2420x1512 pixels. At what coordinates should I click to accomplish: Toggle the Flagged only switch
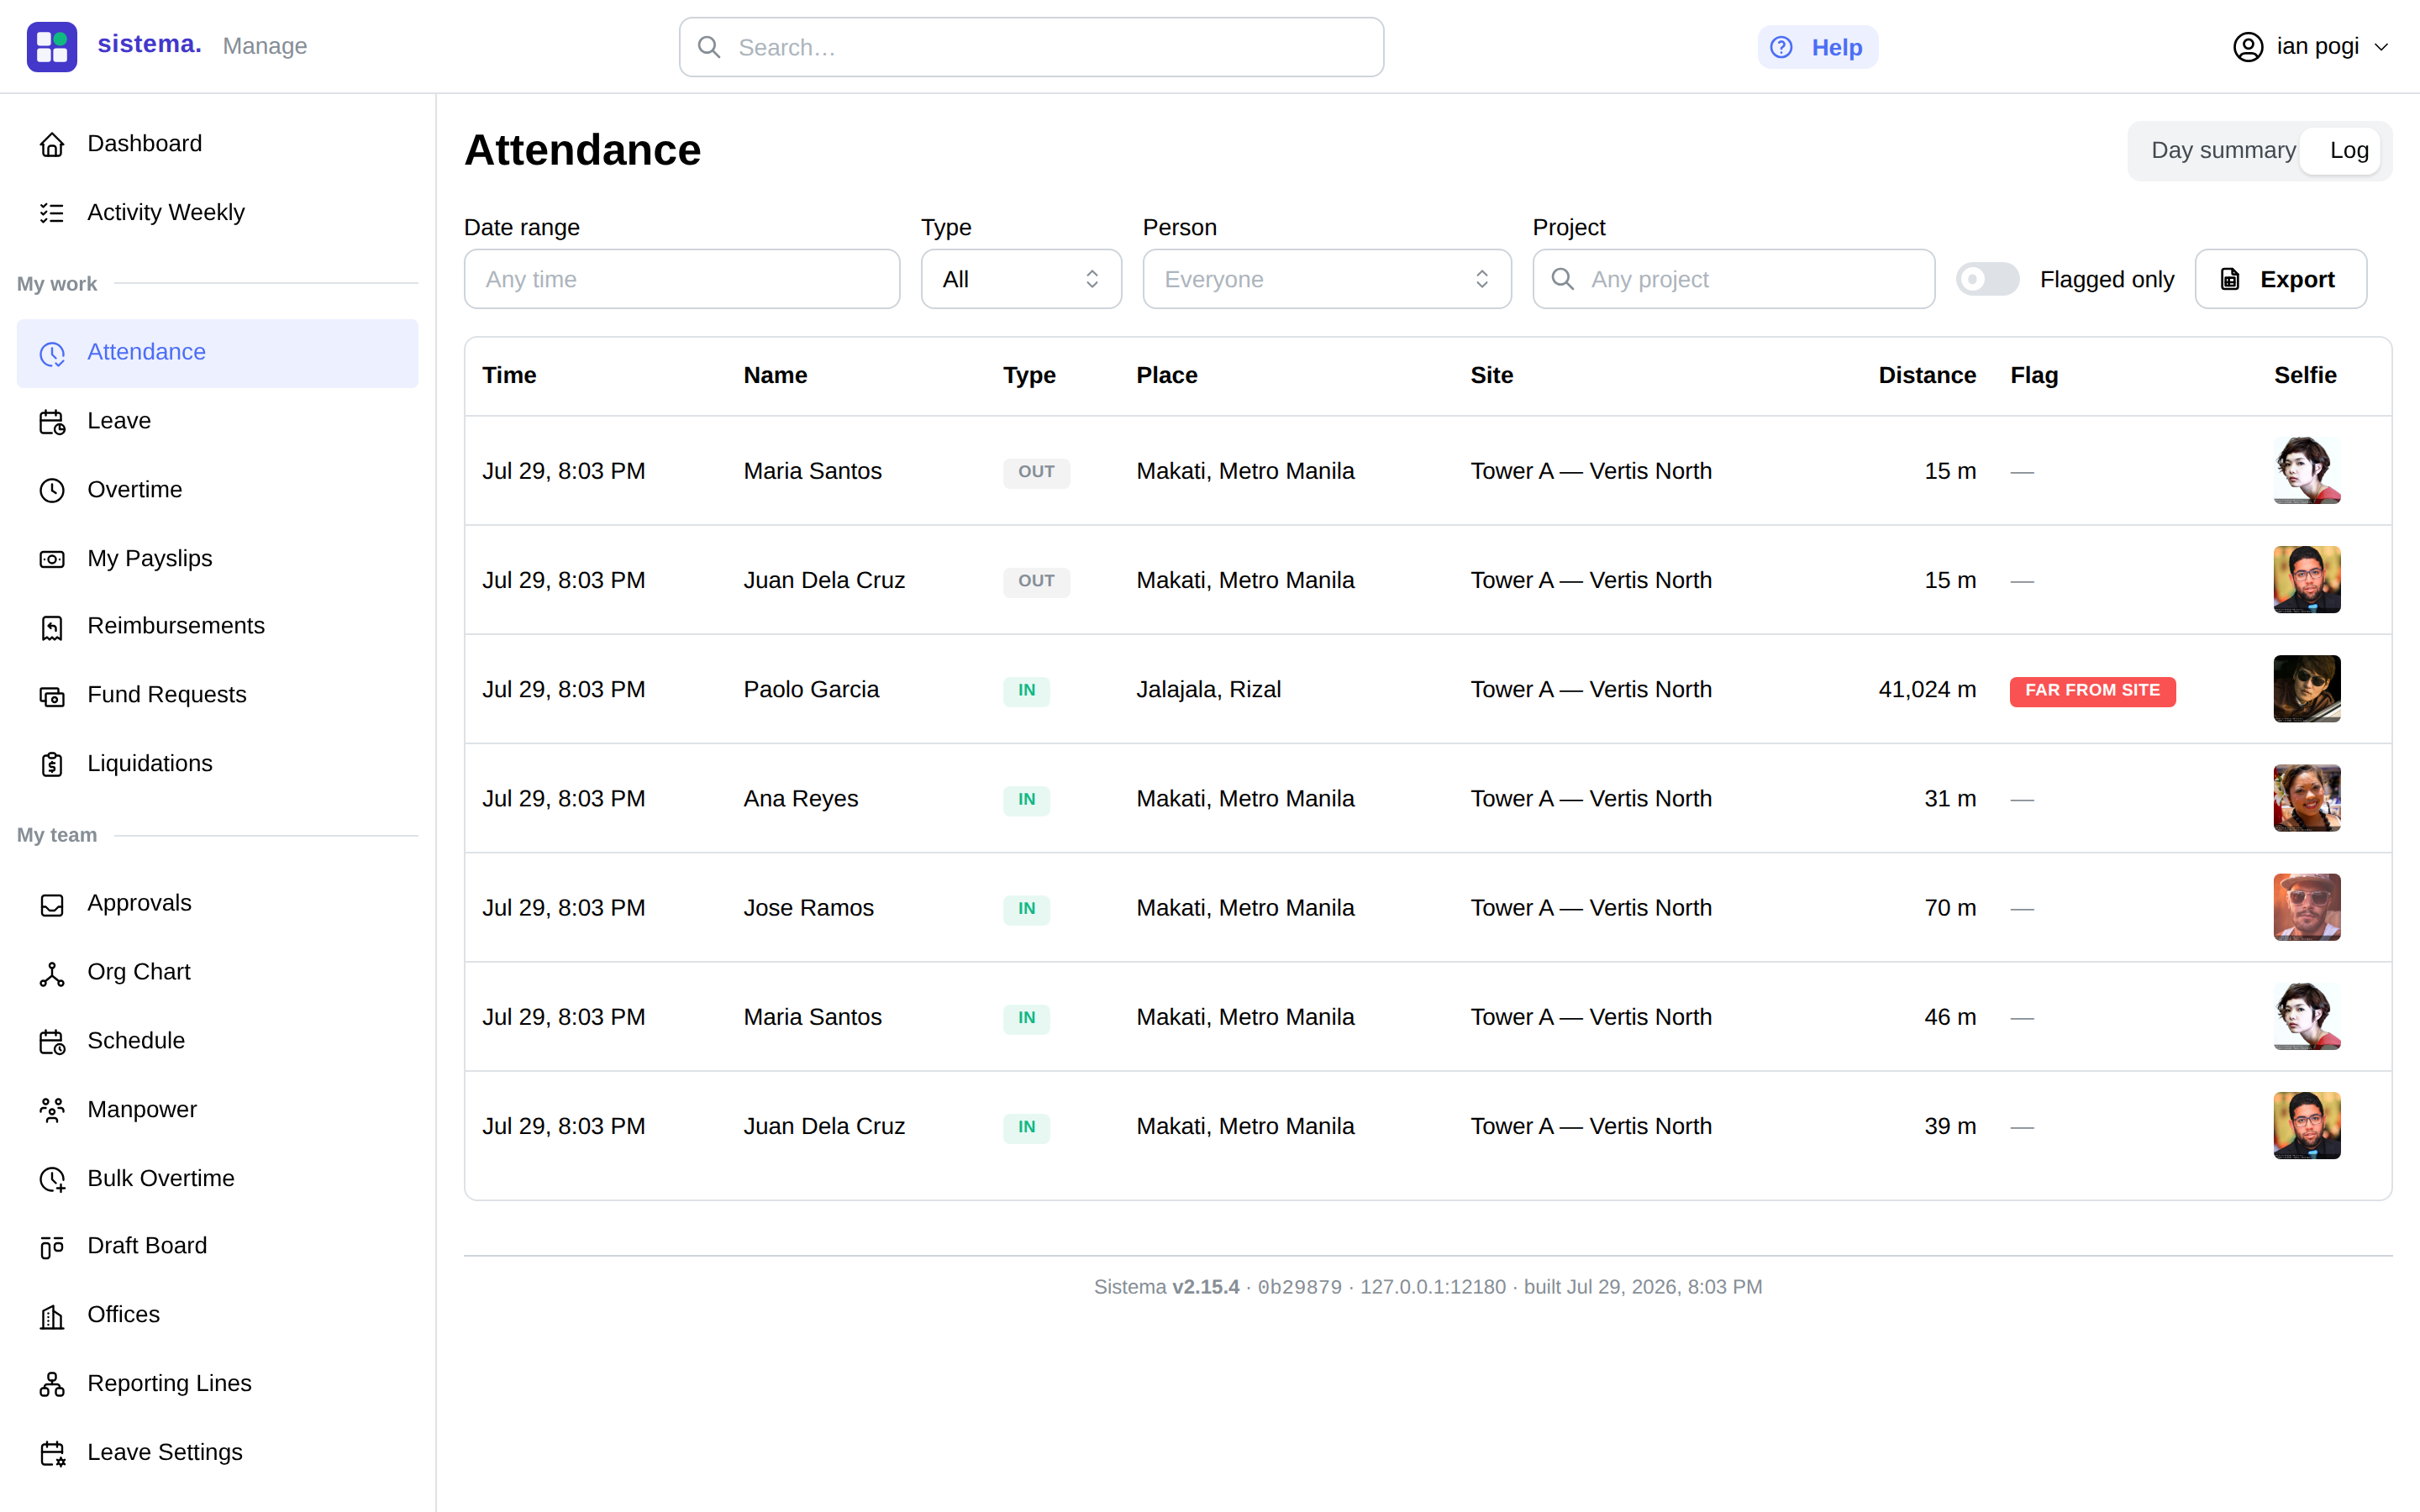[1987, 279]
